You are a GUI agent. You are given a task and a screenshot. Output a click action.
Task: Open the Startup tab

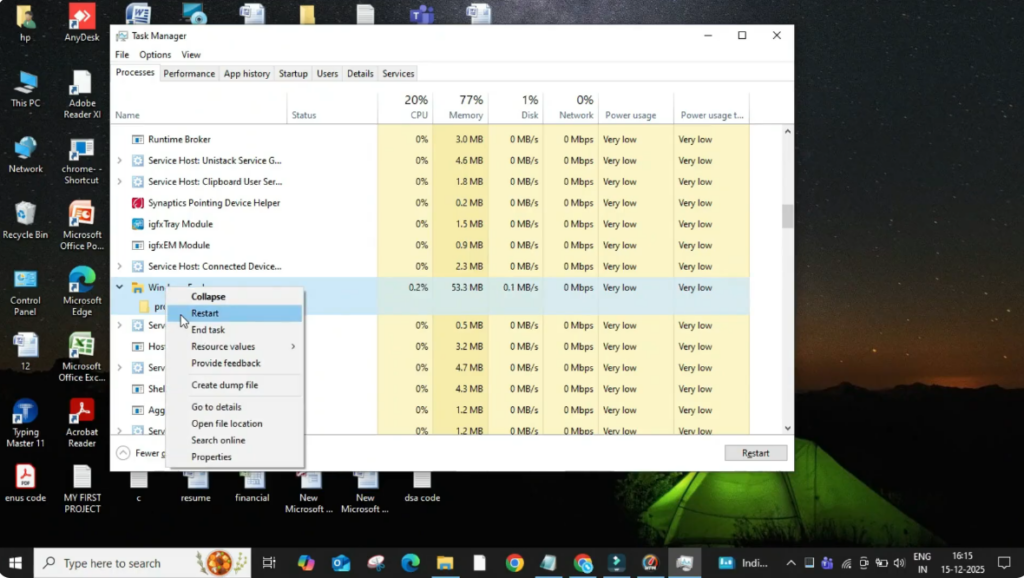[292, 73]
